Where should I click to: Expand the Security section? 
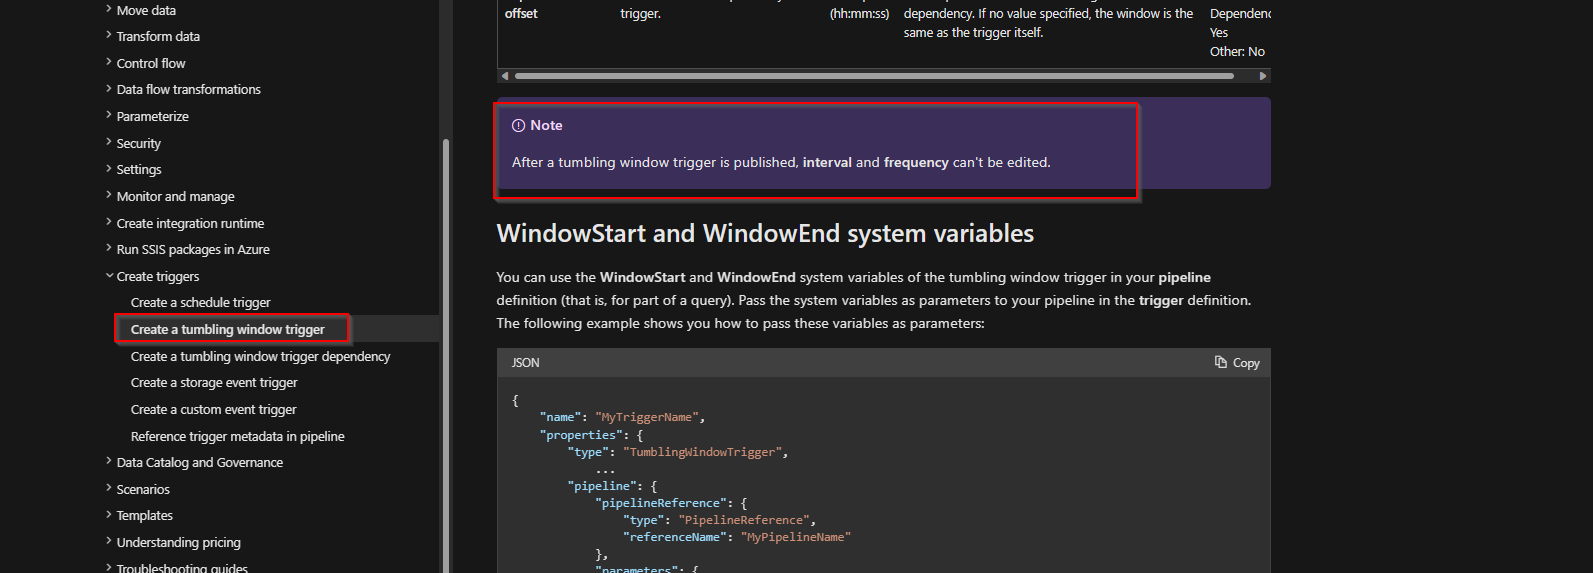pos(138,143)
